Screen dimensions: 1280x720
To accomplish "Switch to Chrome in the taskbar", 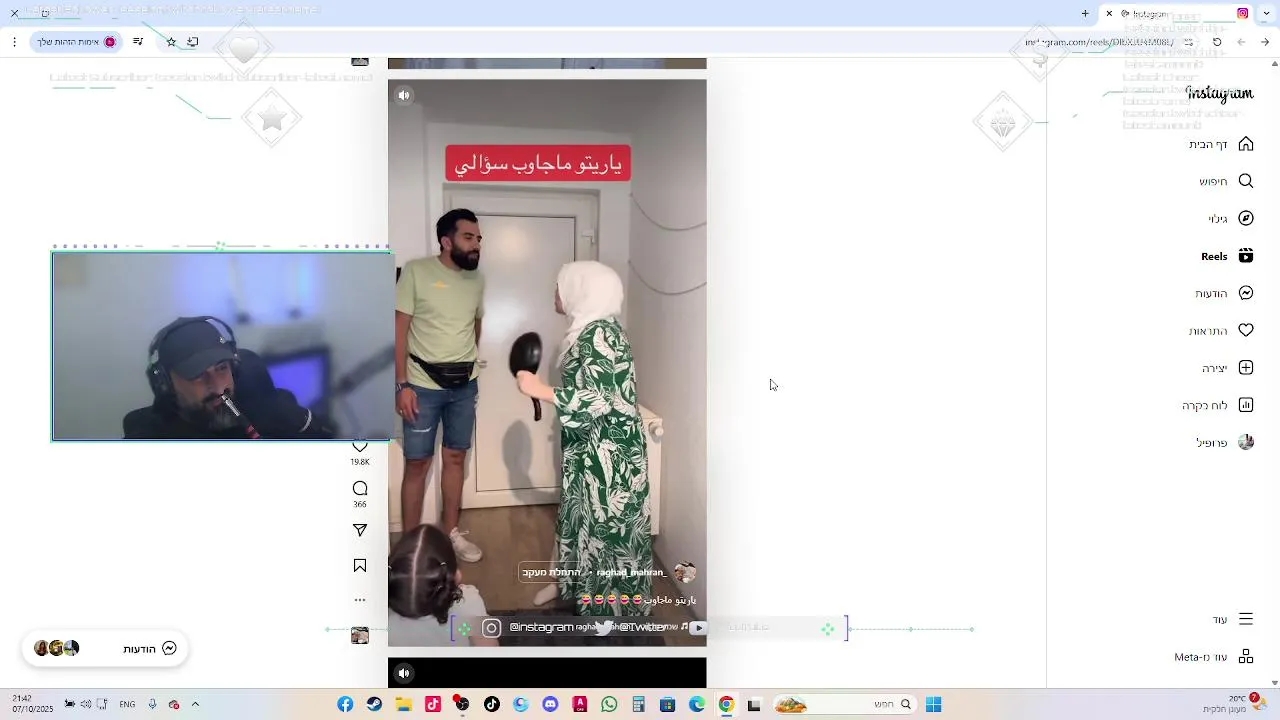I will [x=726, y=705].
